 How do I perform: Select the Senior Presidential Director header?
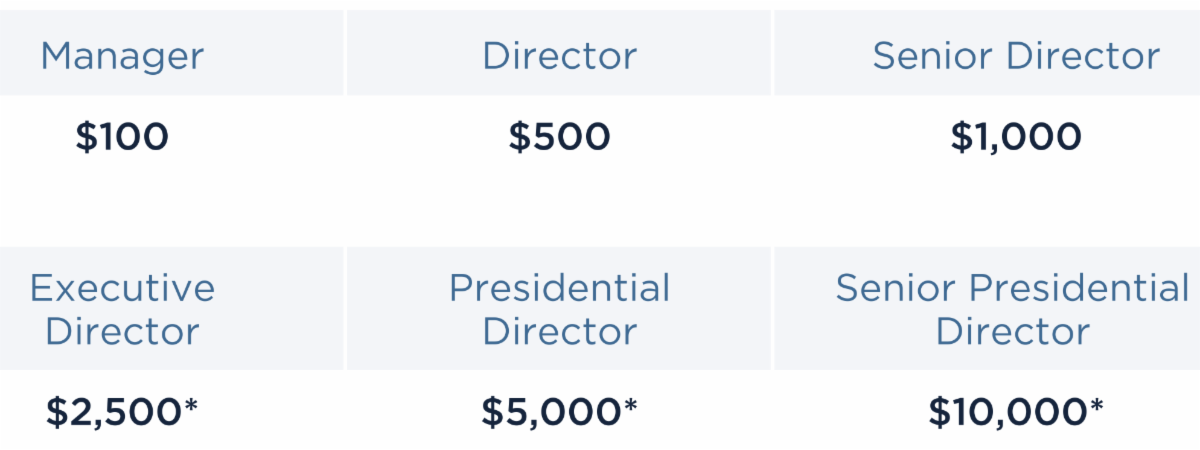pos(1012,310)
